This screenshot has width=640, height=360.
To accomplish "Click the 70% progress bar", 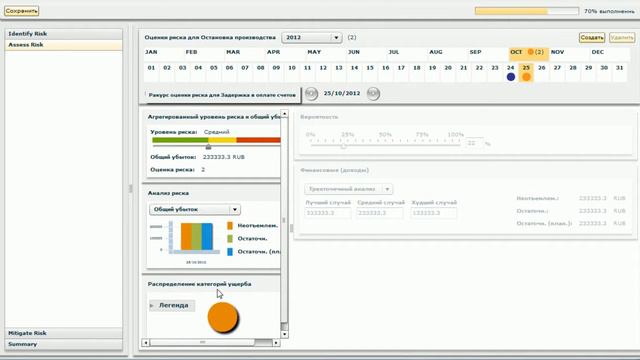I will pos(527,11).
